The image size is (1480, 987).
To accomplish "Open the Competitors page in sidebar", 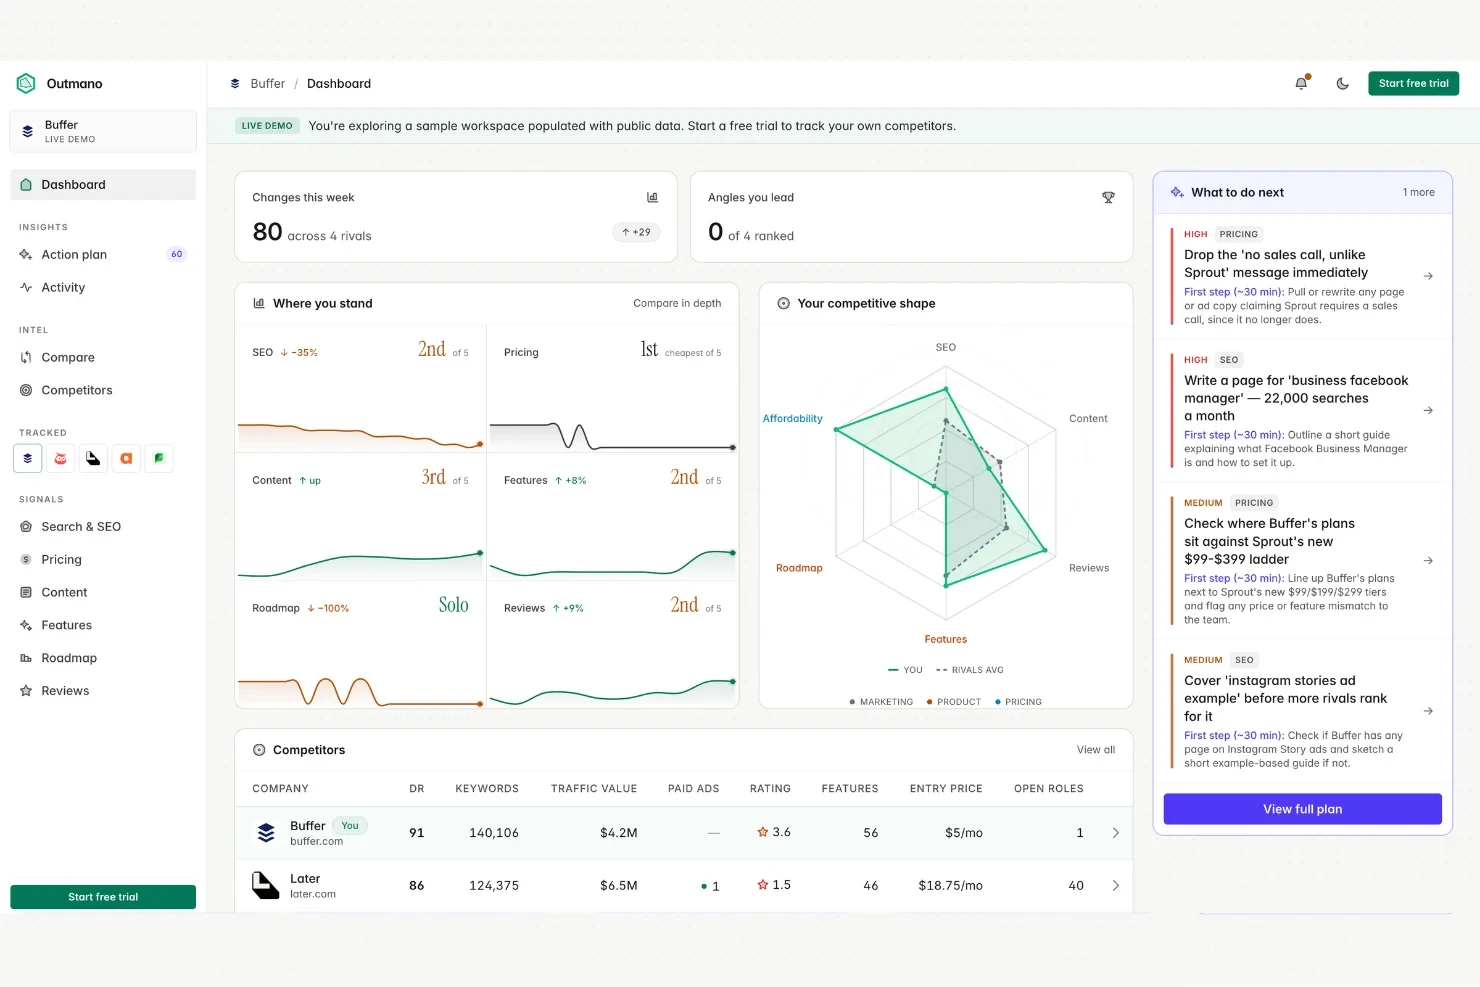I will pyautogui.click(x=103, y=391).
